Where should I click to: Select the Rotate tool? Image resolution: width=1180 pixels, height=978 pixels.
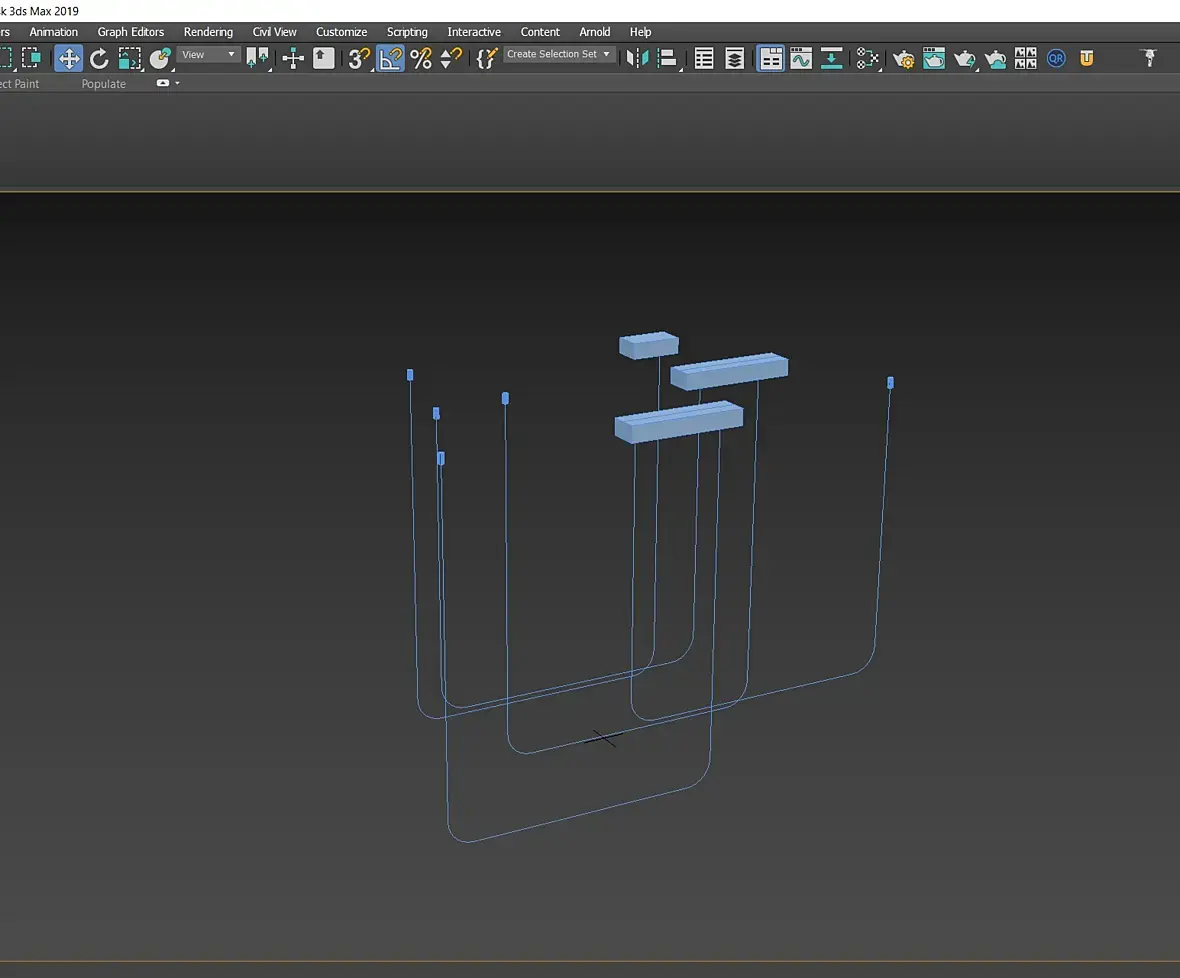point(99,59)
